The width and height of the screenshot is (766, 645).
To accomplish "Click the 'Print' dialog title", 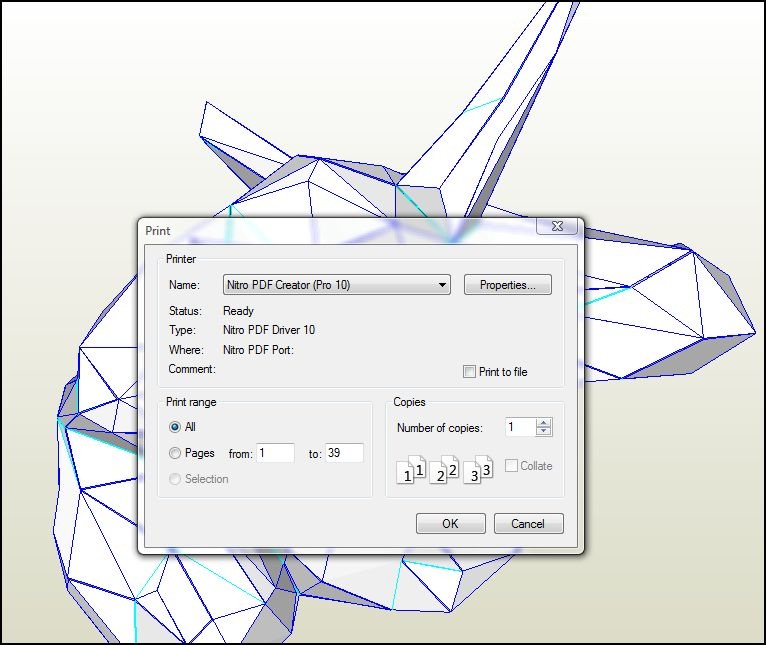I will tap(158, 231).
